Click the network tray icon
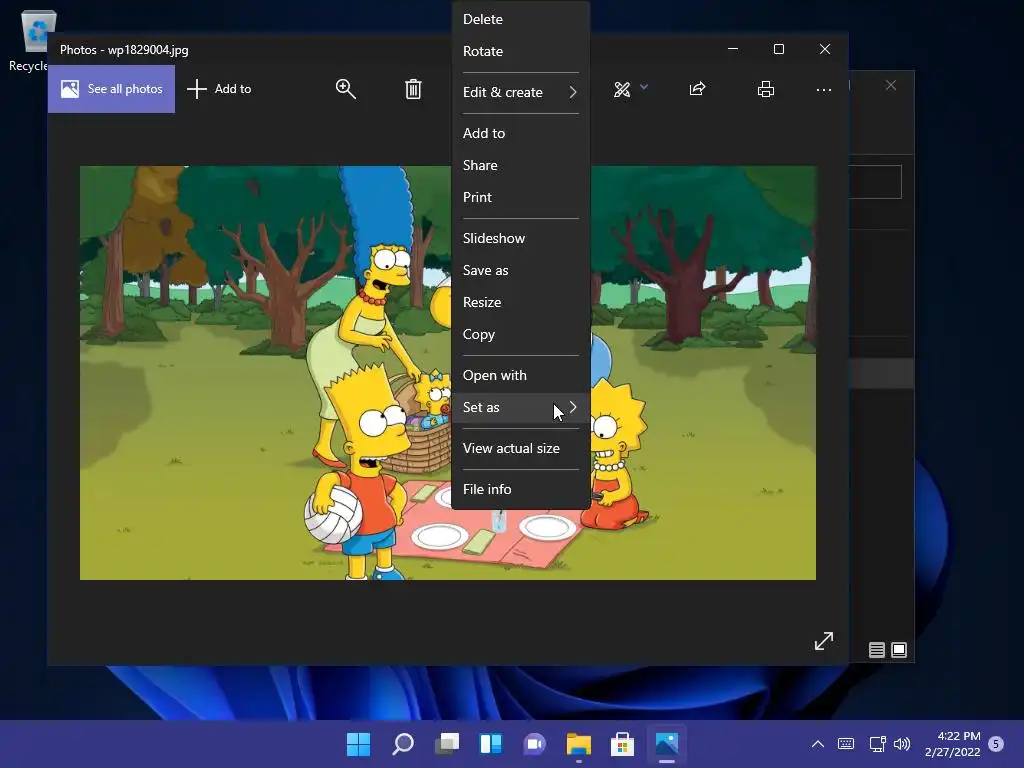Image resolution: width=1024 pixels, height=768 pixels. 877,744
